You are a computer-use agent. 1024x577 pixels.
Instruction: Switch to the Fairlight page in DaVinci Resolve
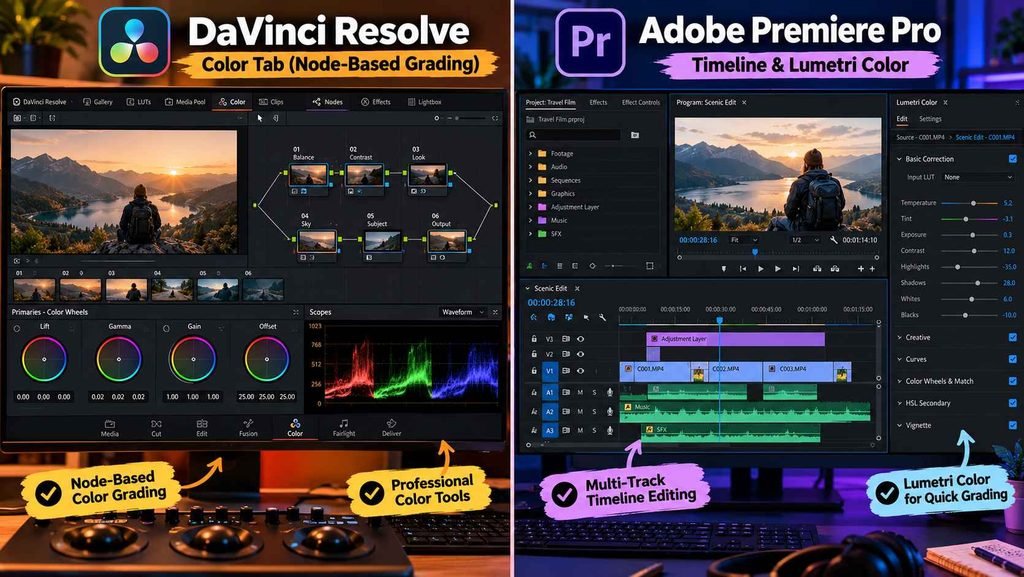point(344,428)
